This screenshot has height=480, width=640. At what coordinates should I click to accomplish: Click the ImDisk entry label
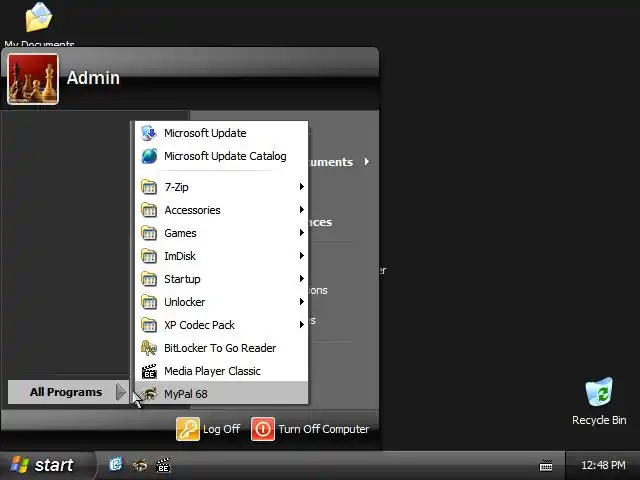[x=180, y=256]
